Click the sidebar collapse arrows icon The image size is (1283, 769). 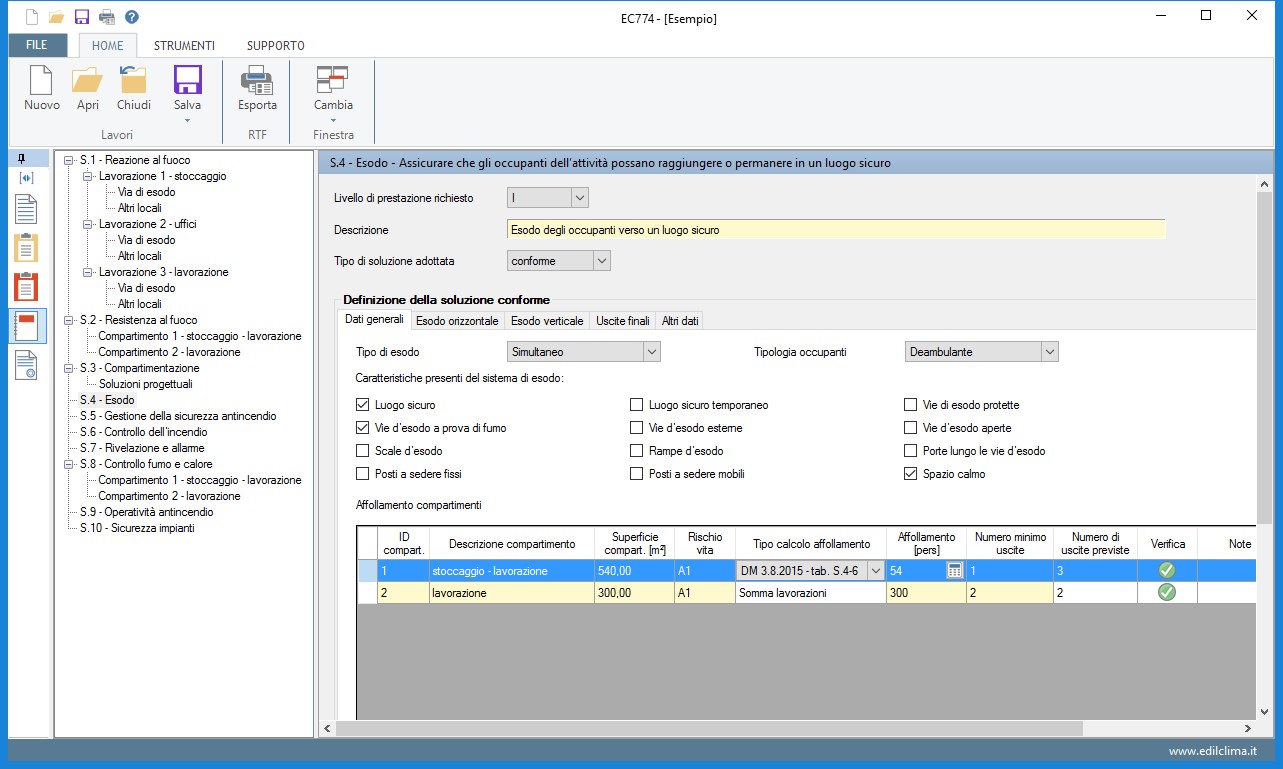tap(27, 178)
